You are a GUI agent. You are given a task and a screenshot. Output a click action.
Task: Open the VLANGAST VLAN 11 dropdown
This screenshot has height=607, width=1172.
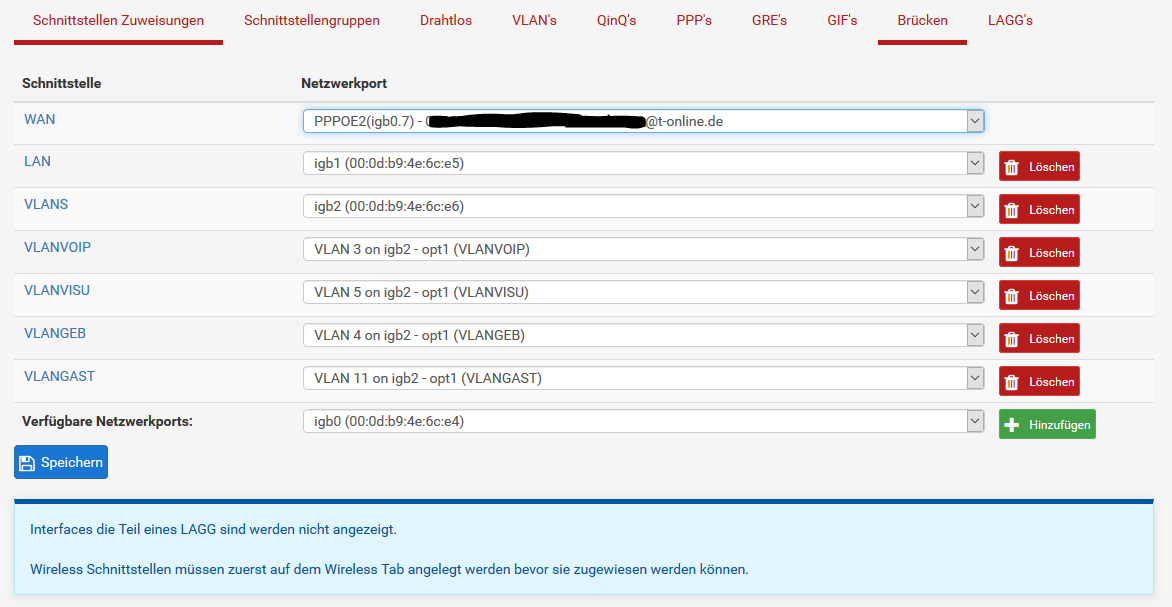643,378
